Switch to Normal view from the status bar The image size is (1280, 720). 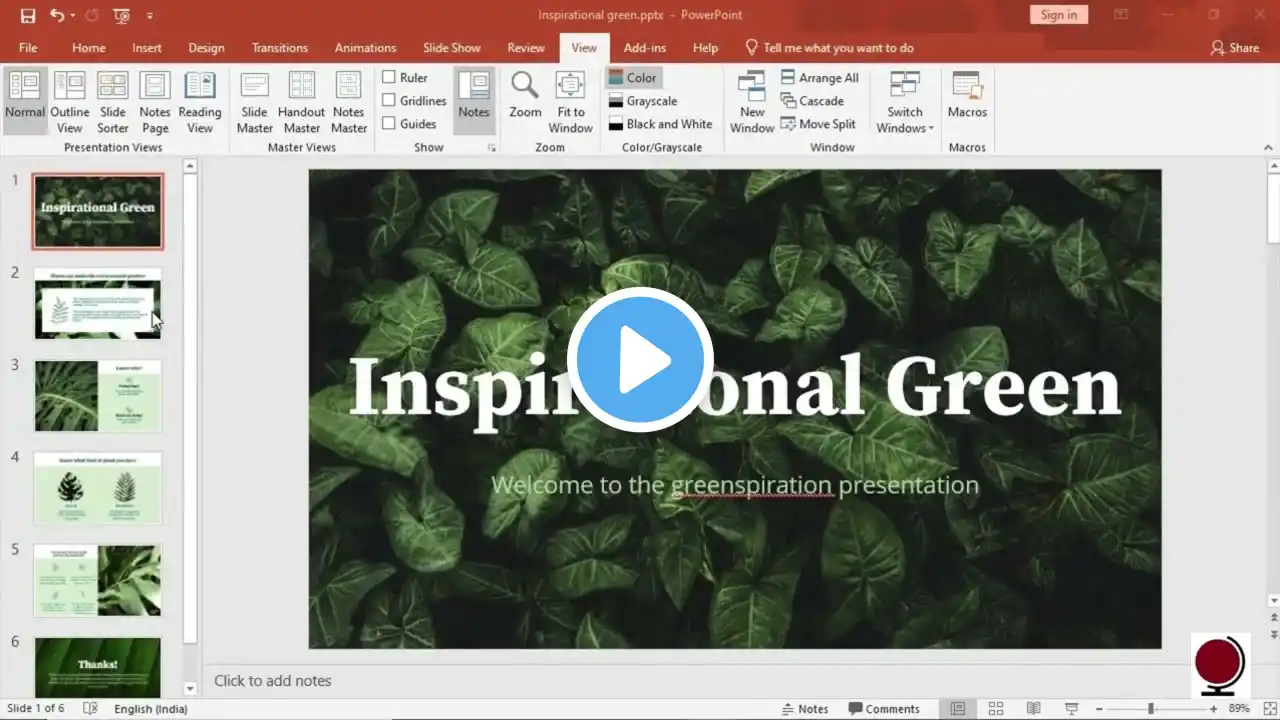(x=958, y=708)
